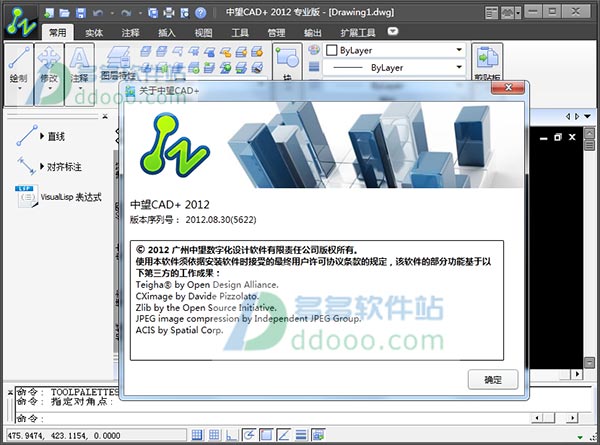Click the command line scrollbar right arrow
This screenshot has width=600, height=445.
[572, 418]
